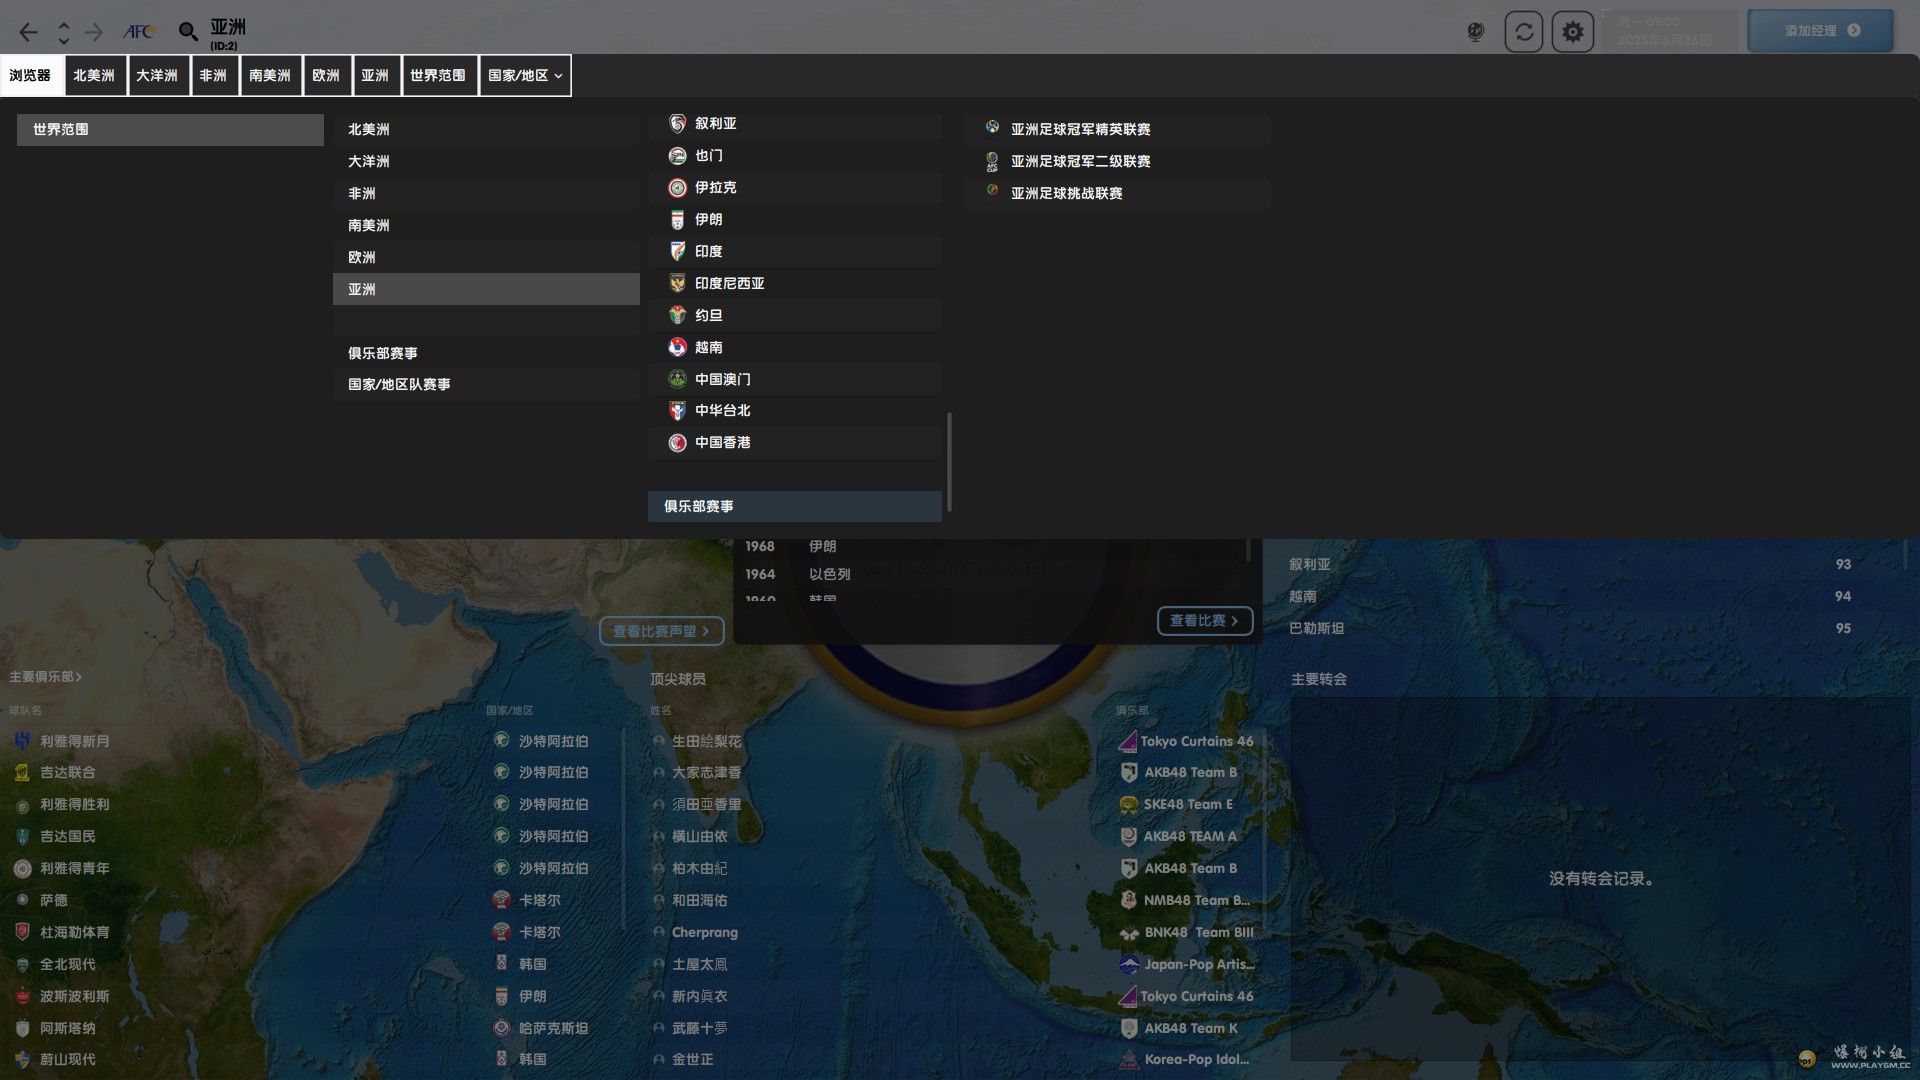Viewport: 1920px width, 1080px height.
Task: Choose 南美洲 in the continent list
Action: tap(486, 225)
